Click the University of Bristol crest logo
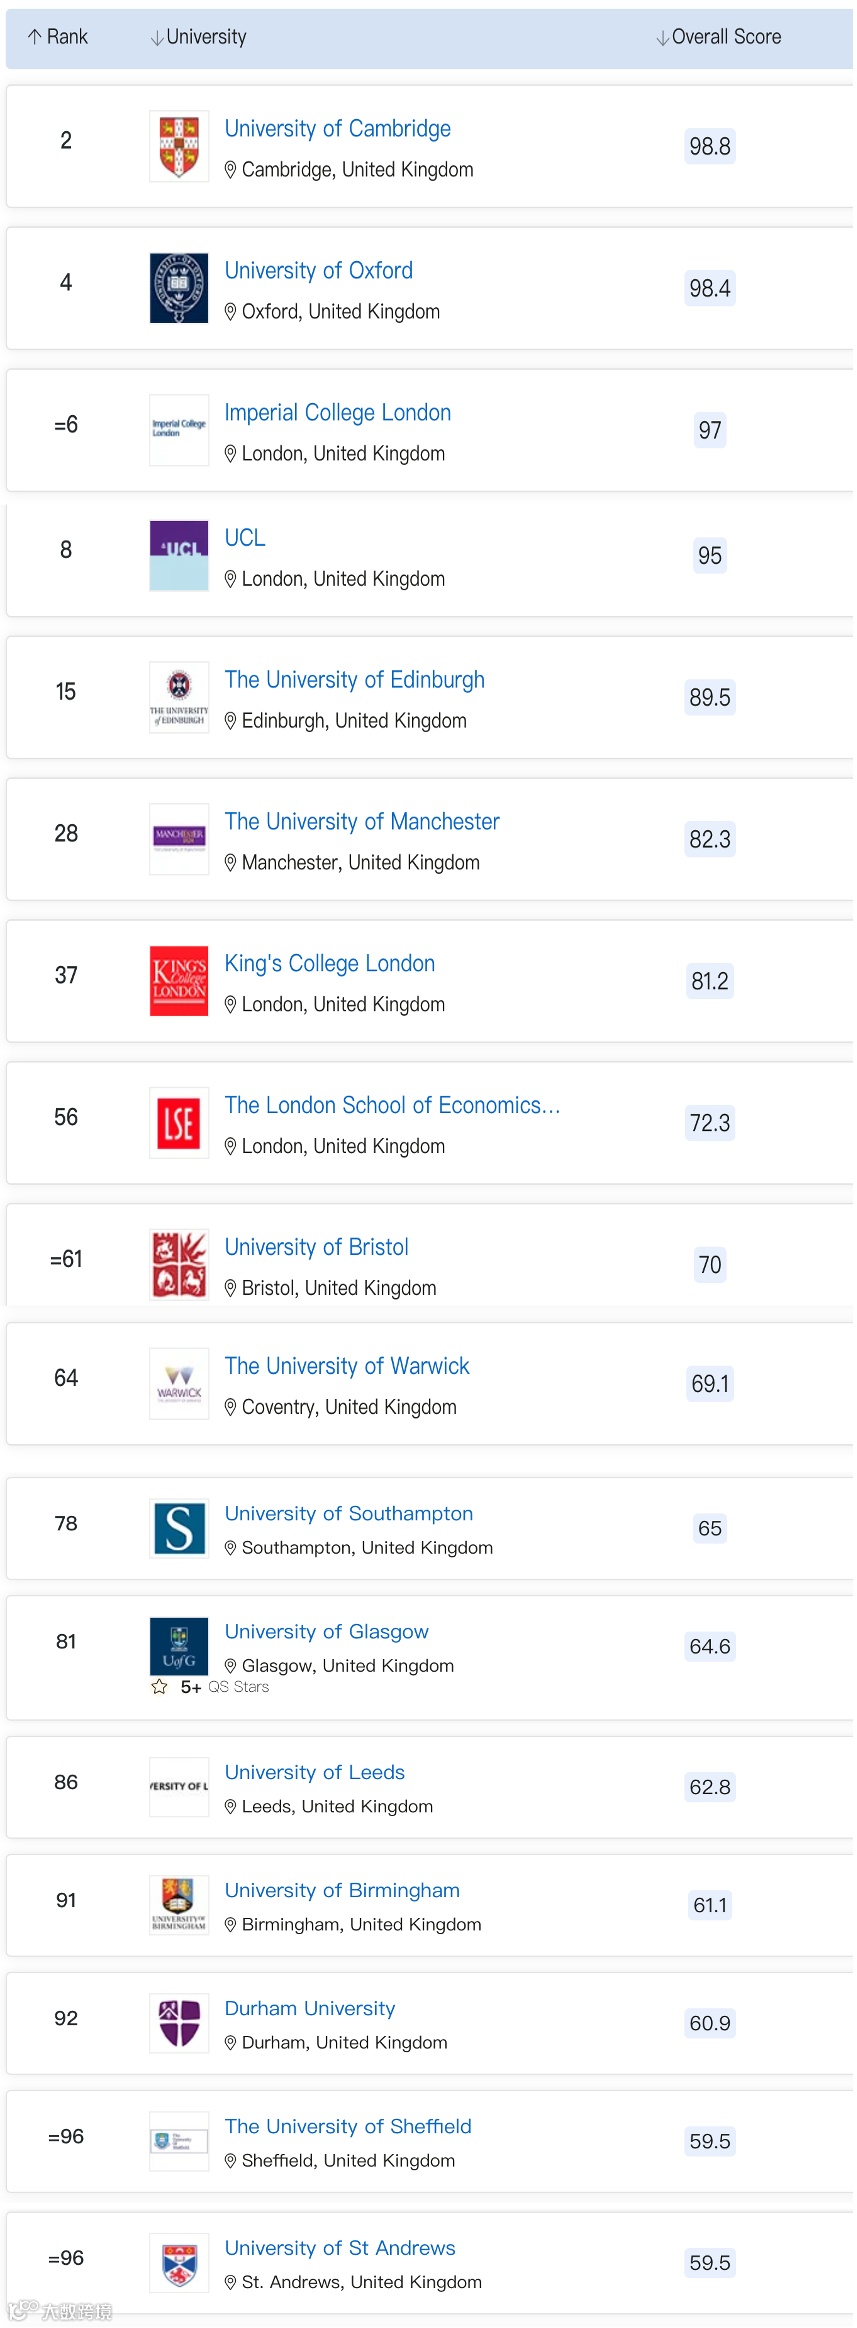857x2328 pixels. 179,1264
